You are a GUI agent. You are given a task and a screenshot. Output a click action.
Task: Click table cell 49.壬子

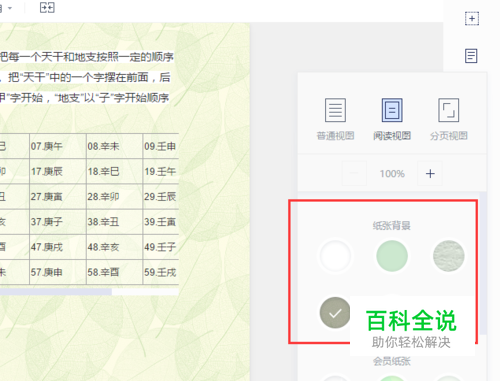point(161,247)
